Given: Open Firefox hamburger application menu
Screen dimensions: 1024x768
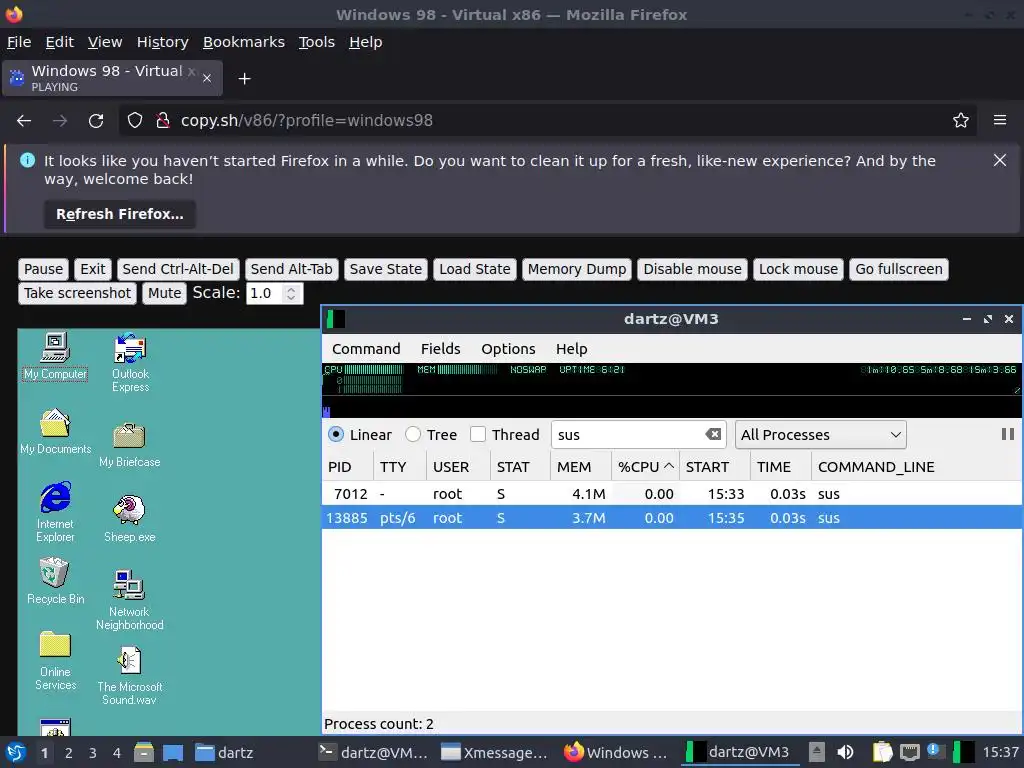Looking at the screenshot, I should pyautogui.click(x=999, y=120).
